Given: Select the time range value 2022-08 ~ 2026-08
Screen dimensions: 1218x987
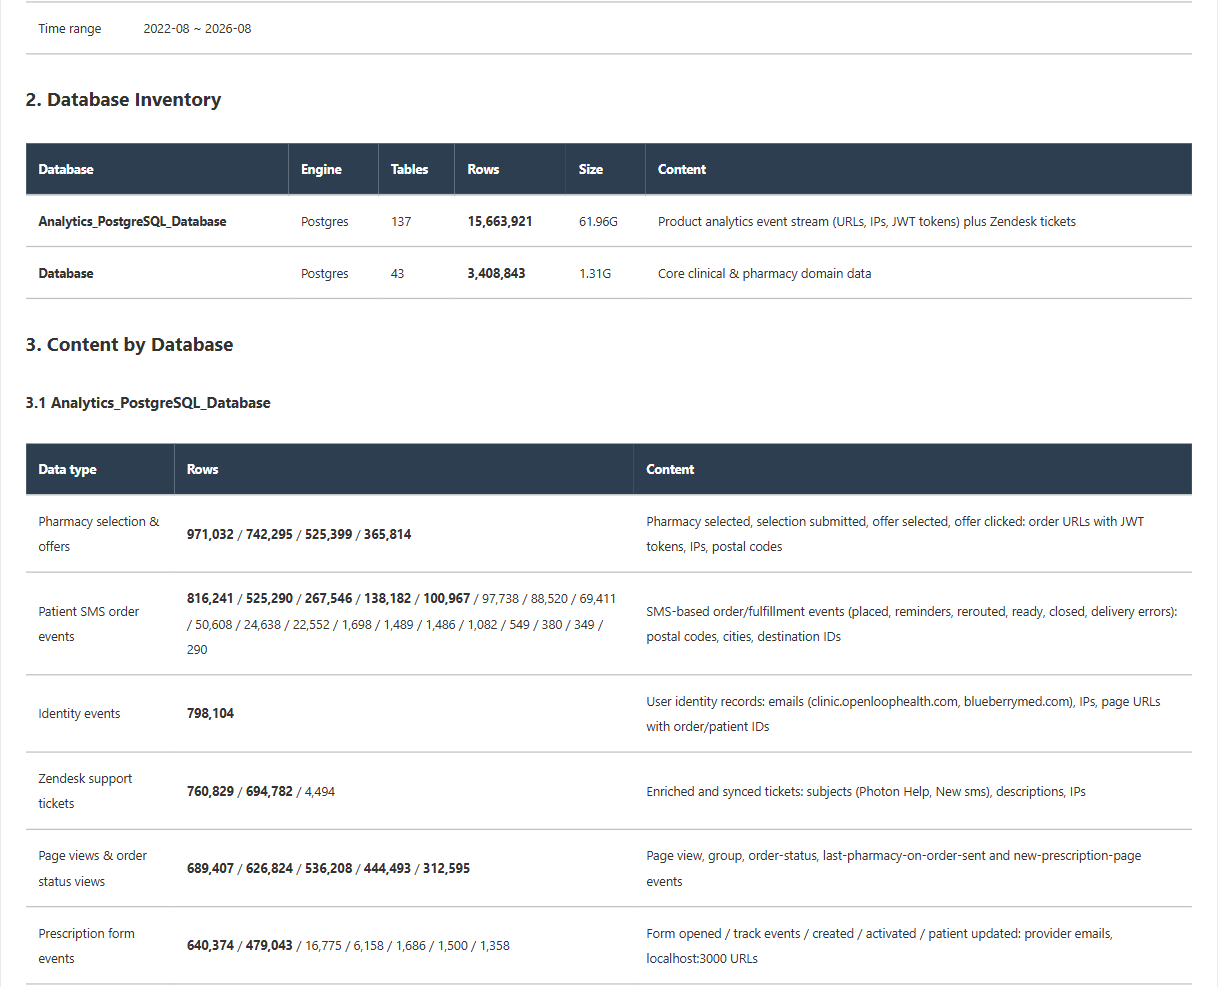Looking at the screenshot, I should tap(197, 29).
